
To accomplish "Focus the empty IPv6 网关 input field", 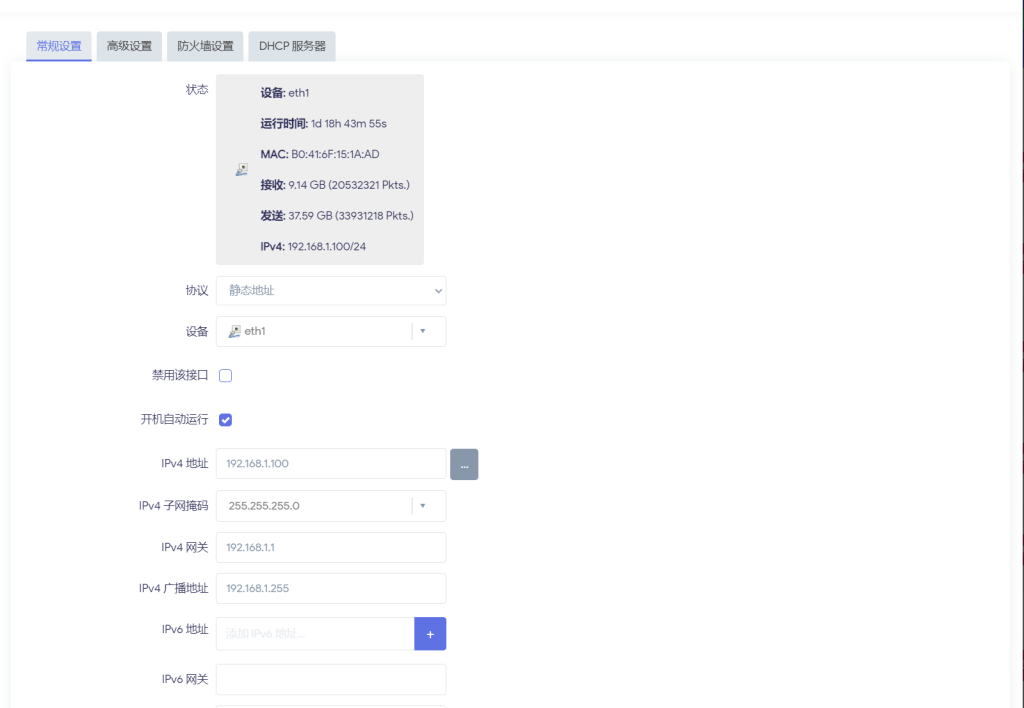I will pyautogui.click(x=331, y=680).
